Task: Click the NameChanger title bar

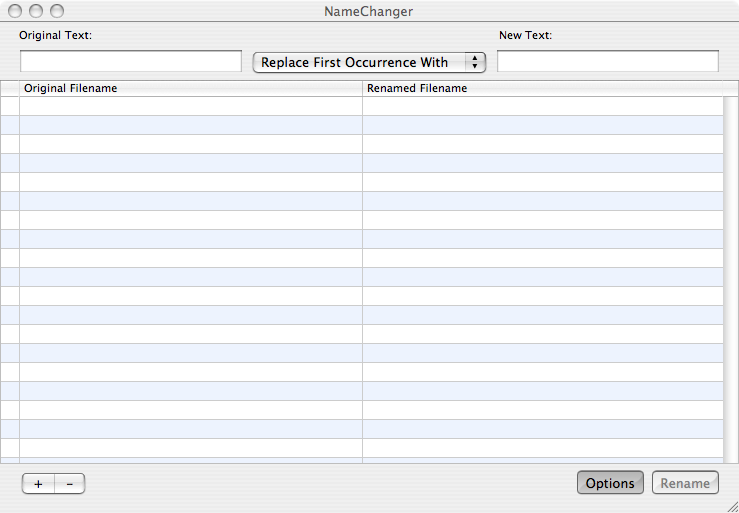Action: [x=369, y=11]
